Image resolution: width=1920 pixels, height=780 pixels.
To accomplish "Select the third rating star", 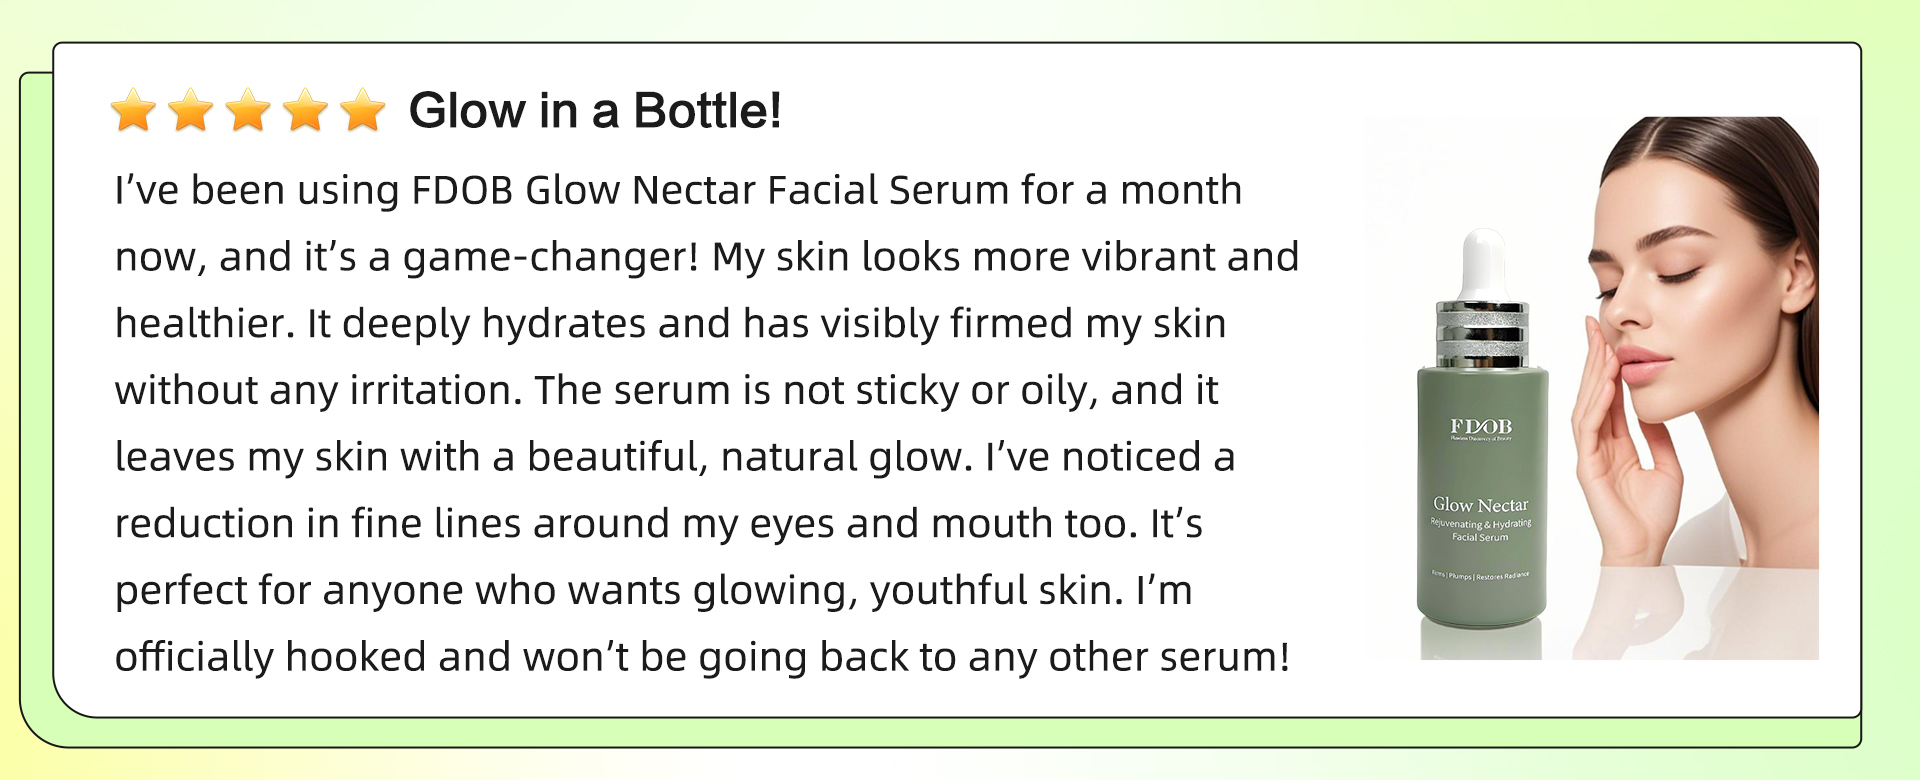I will click(x=248, y=110).
